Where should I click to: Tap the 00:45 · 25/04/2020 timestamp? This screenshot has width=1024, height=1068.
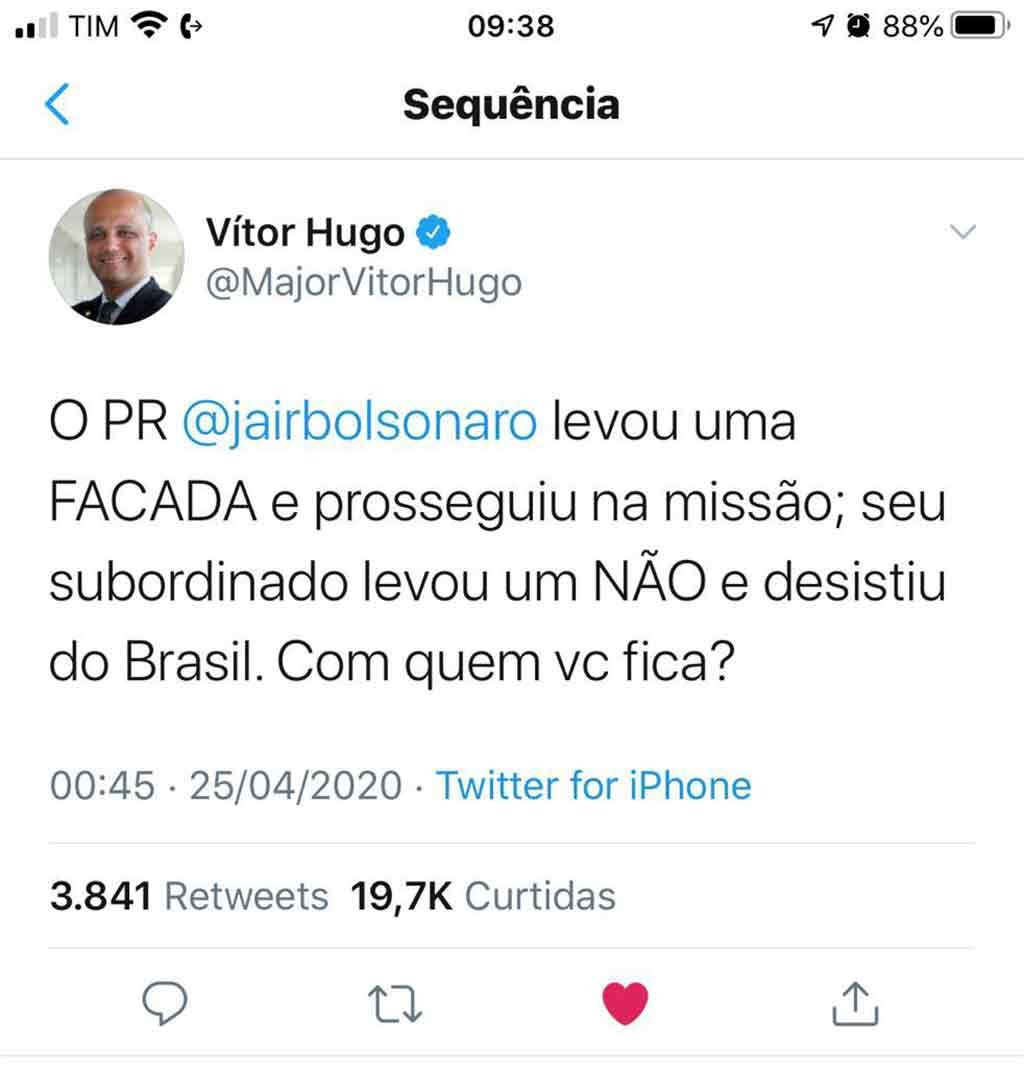point(226,785)
